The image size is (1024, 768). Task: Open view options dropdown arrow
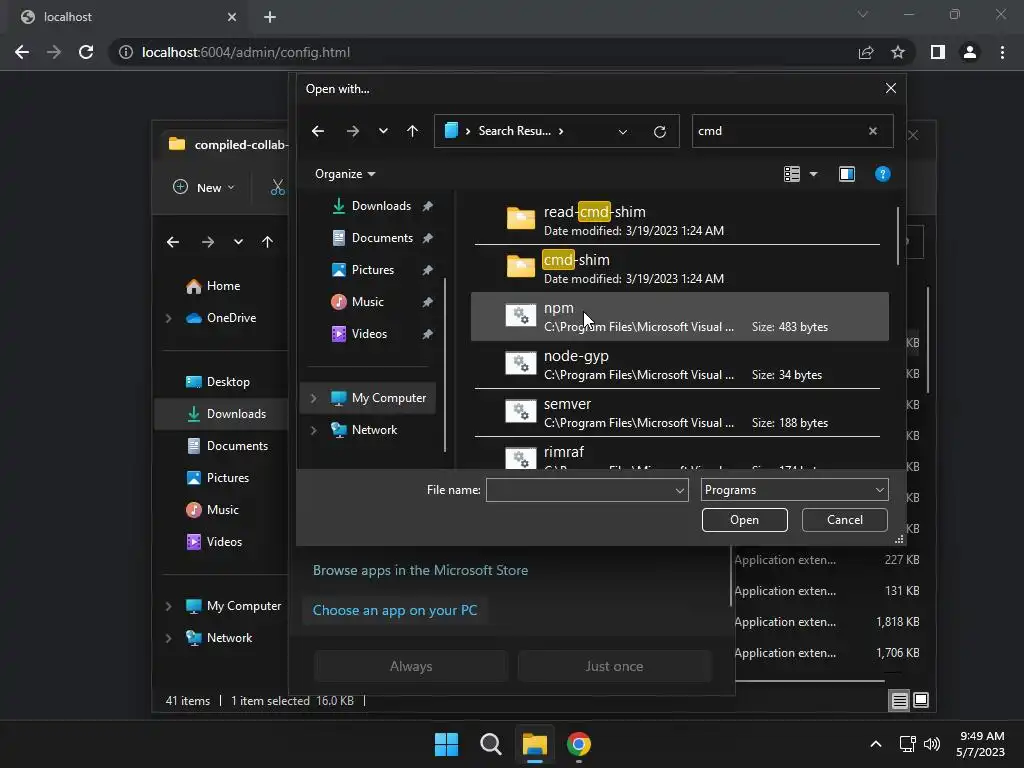click(x=813, y=174)
